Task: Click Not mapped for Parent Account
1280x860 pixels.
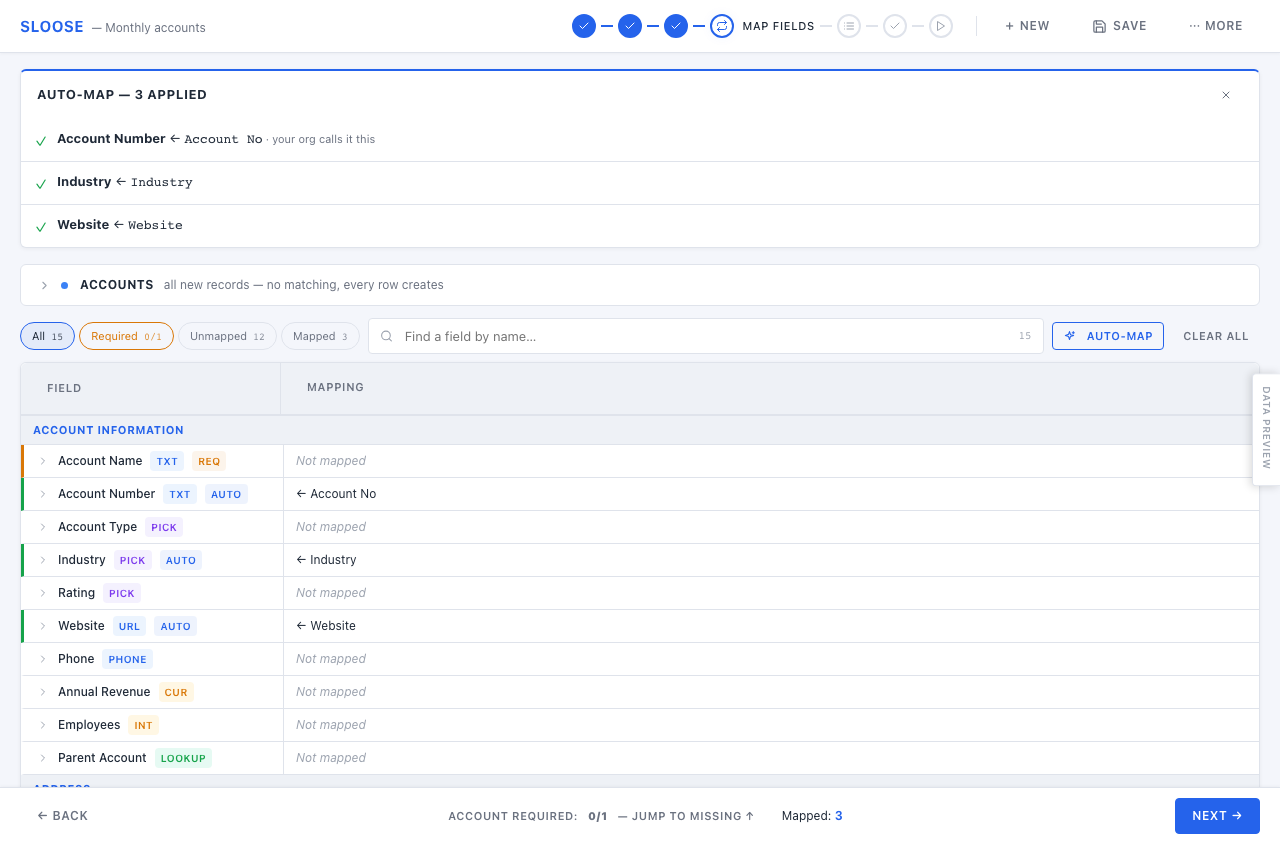Action: point(331,758)
